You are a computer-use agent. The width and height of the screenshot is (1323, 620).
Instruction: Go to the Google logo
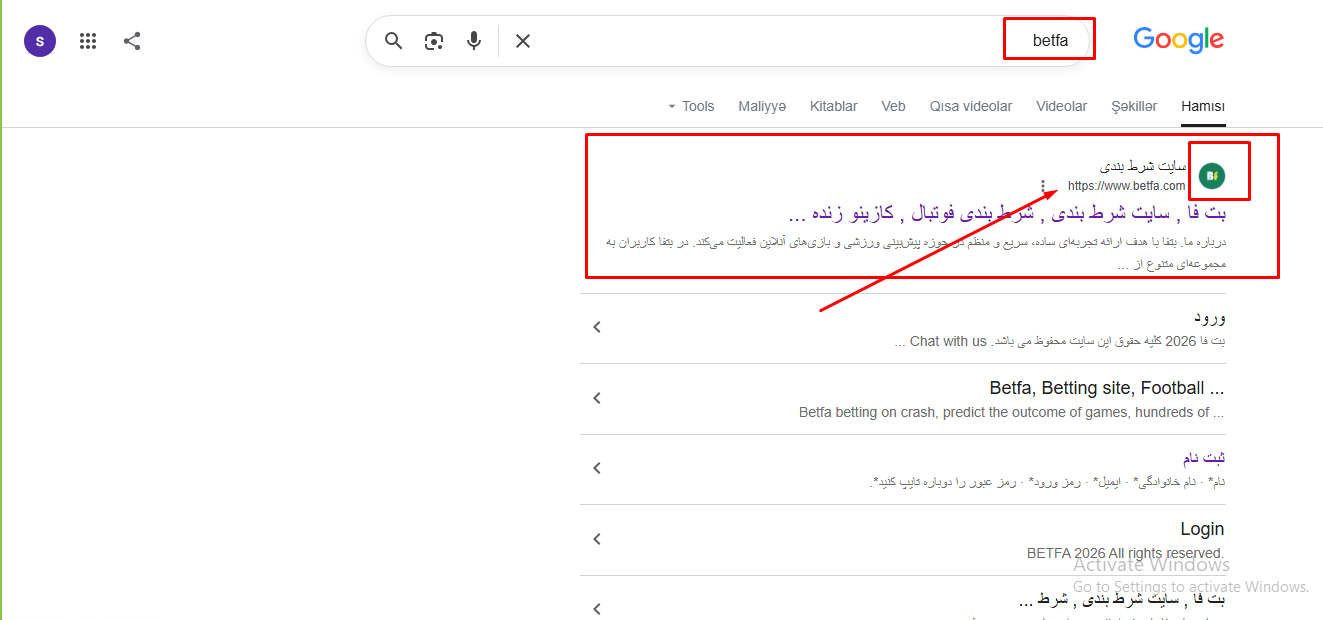[x=1179, y=40]
